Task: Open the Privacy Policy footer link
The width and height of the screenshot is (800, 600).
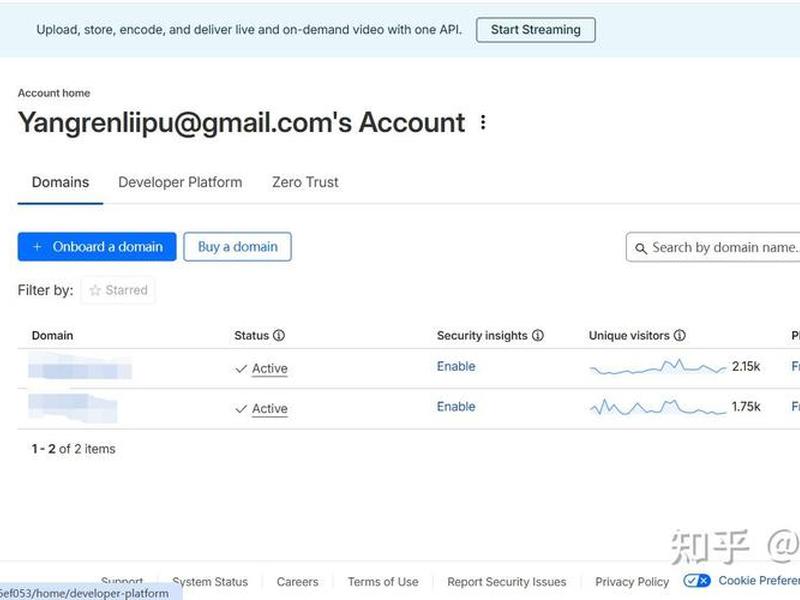Action: point(632,582)
